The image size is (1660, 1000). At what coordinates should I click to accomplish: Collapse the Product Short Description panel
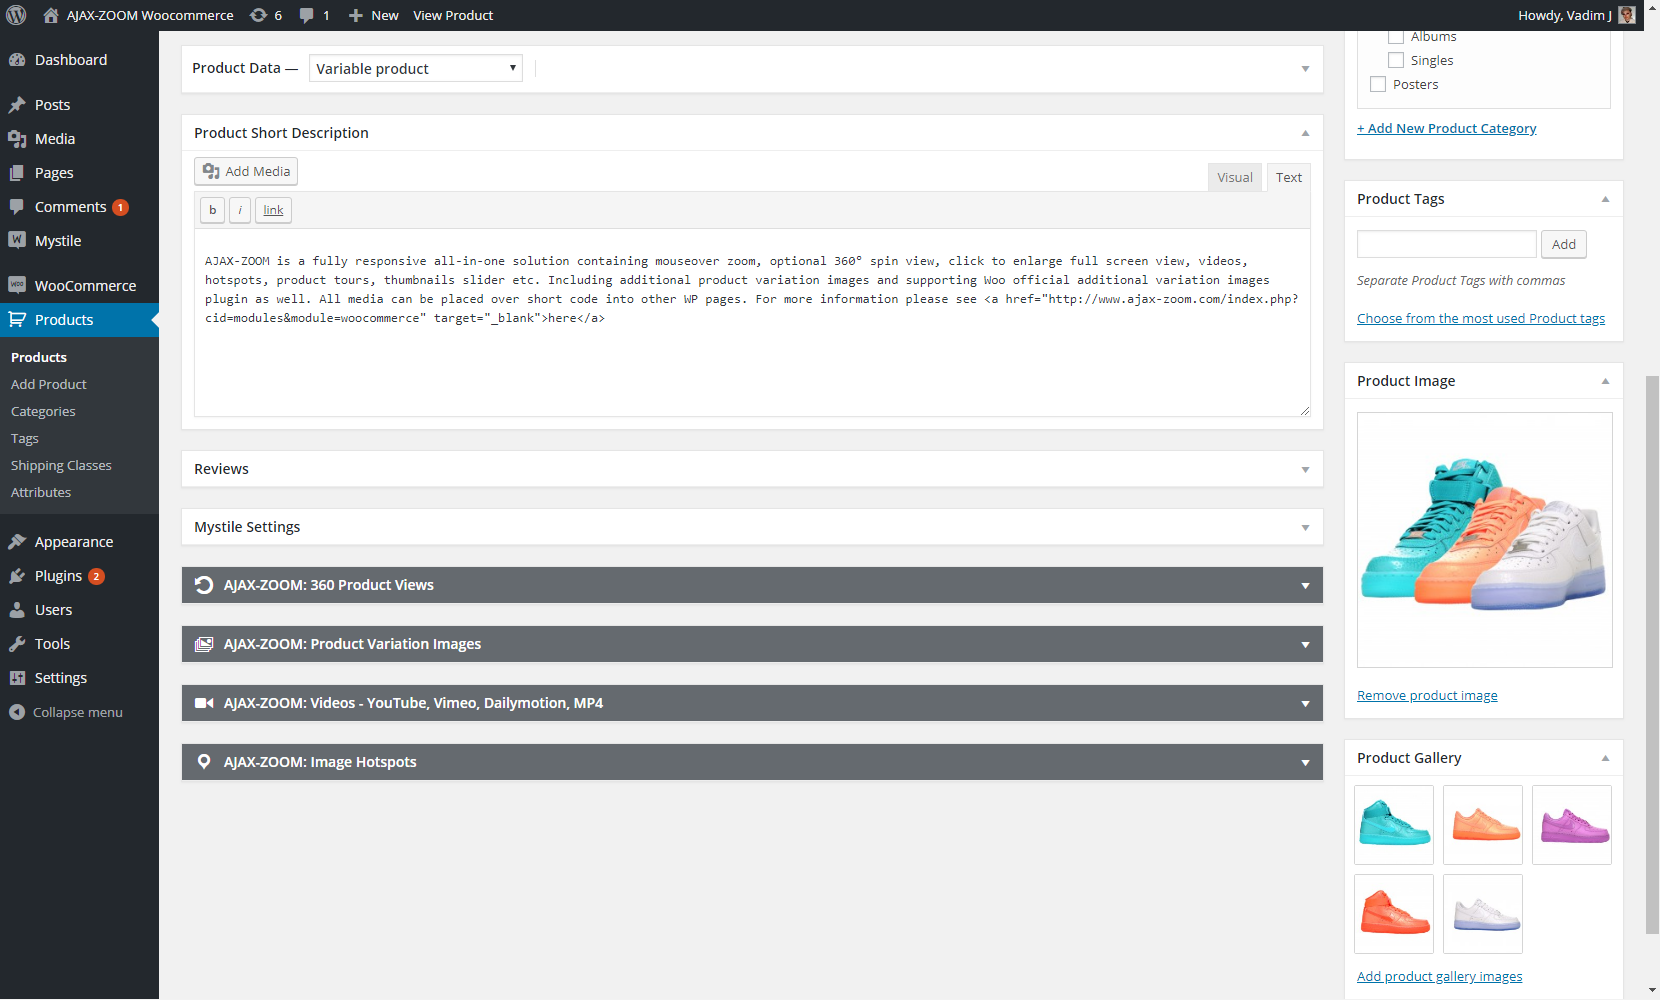click(x=1305, y=133)
